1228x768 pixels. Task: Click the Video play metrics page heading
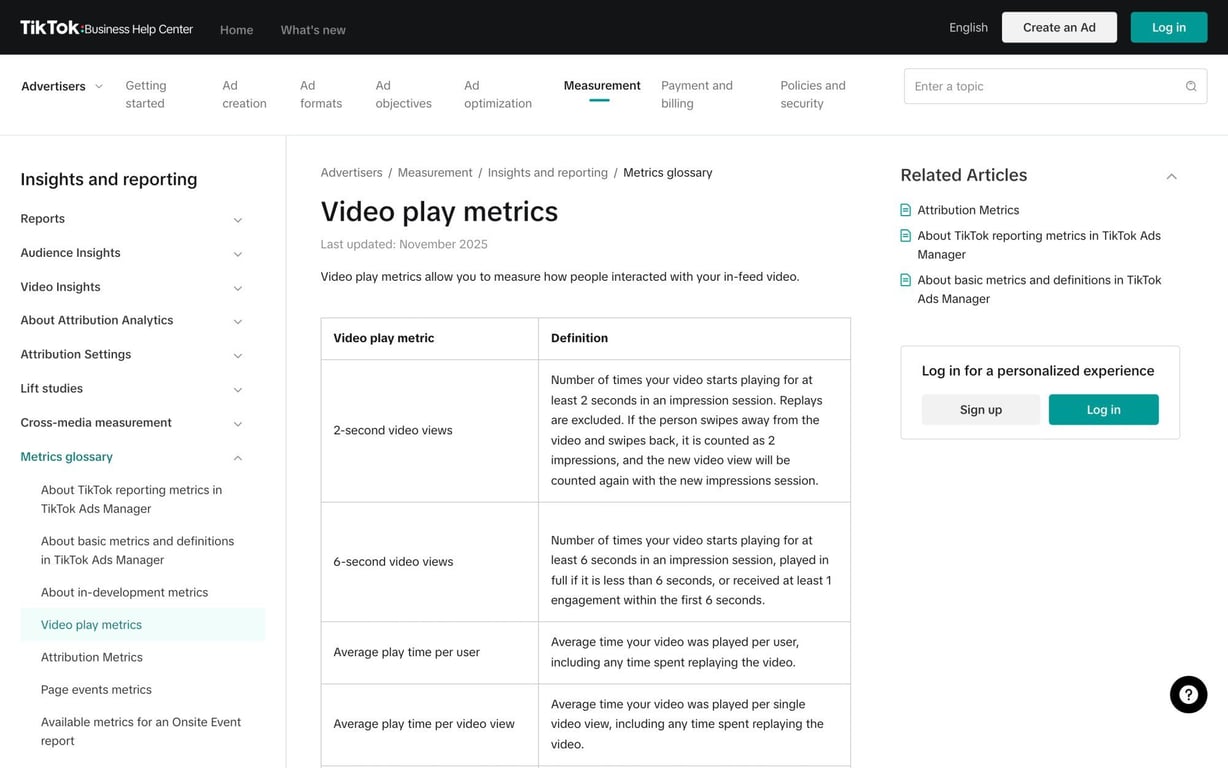click(439, 211)
